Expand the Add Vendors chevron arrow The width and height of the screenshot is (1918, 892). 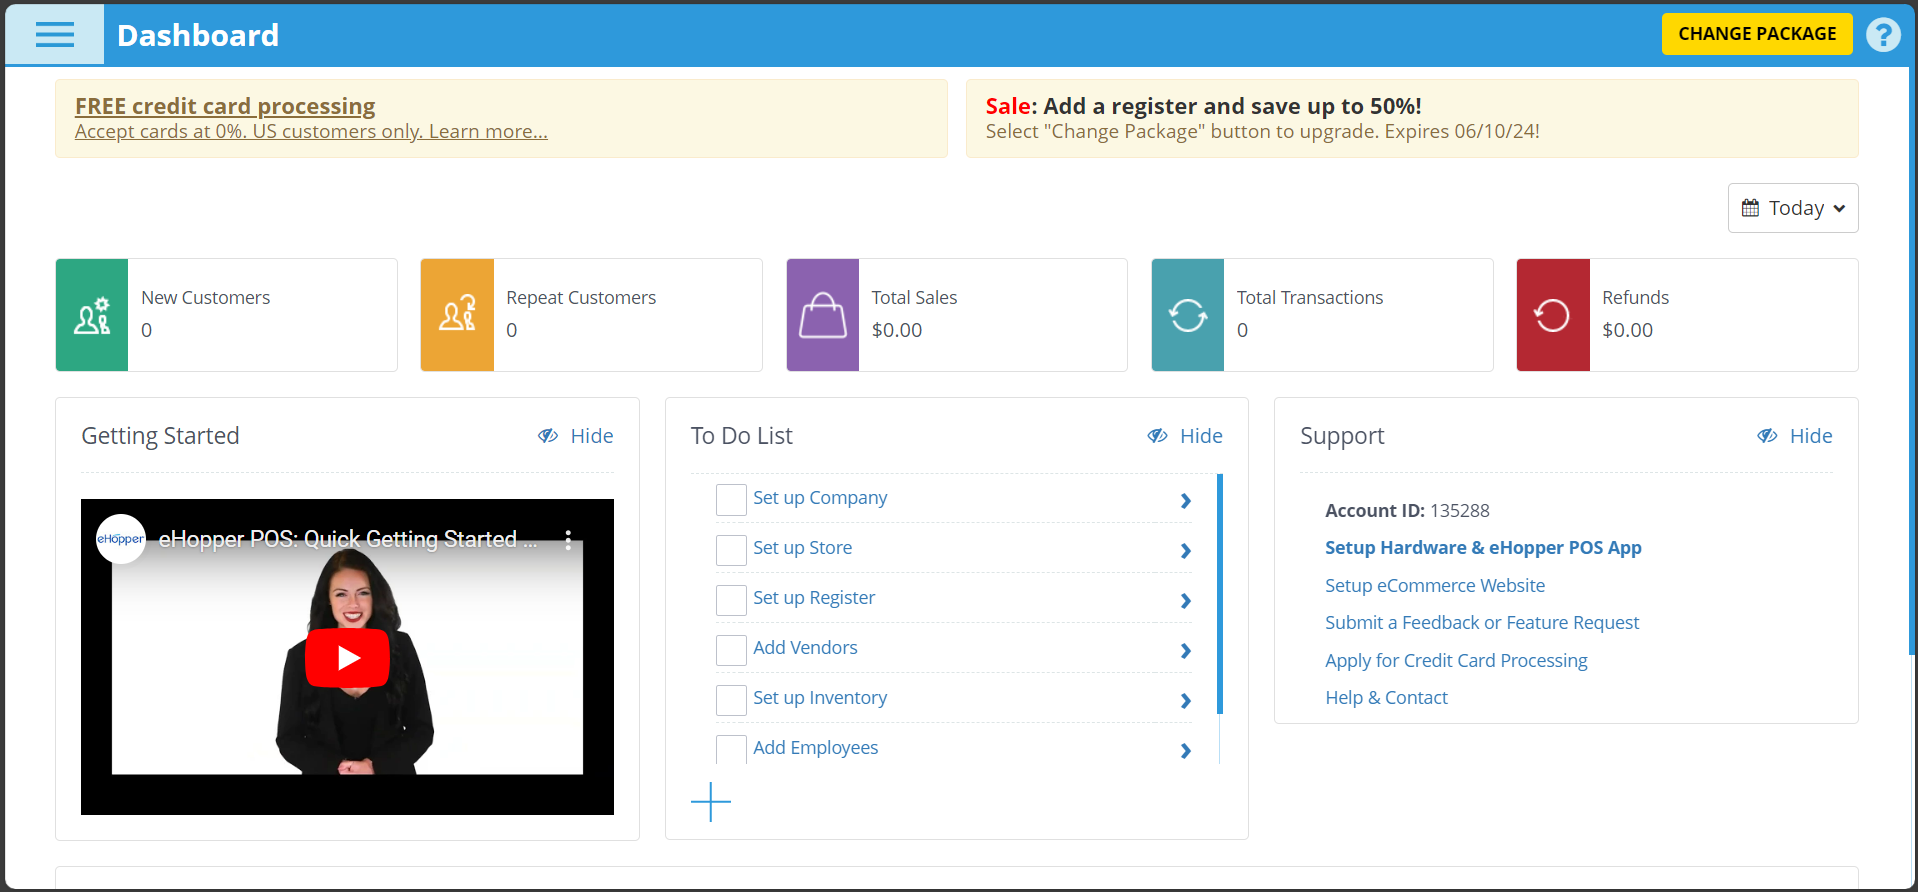(1186, 651)
